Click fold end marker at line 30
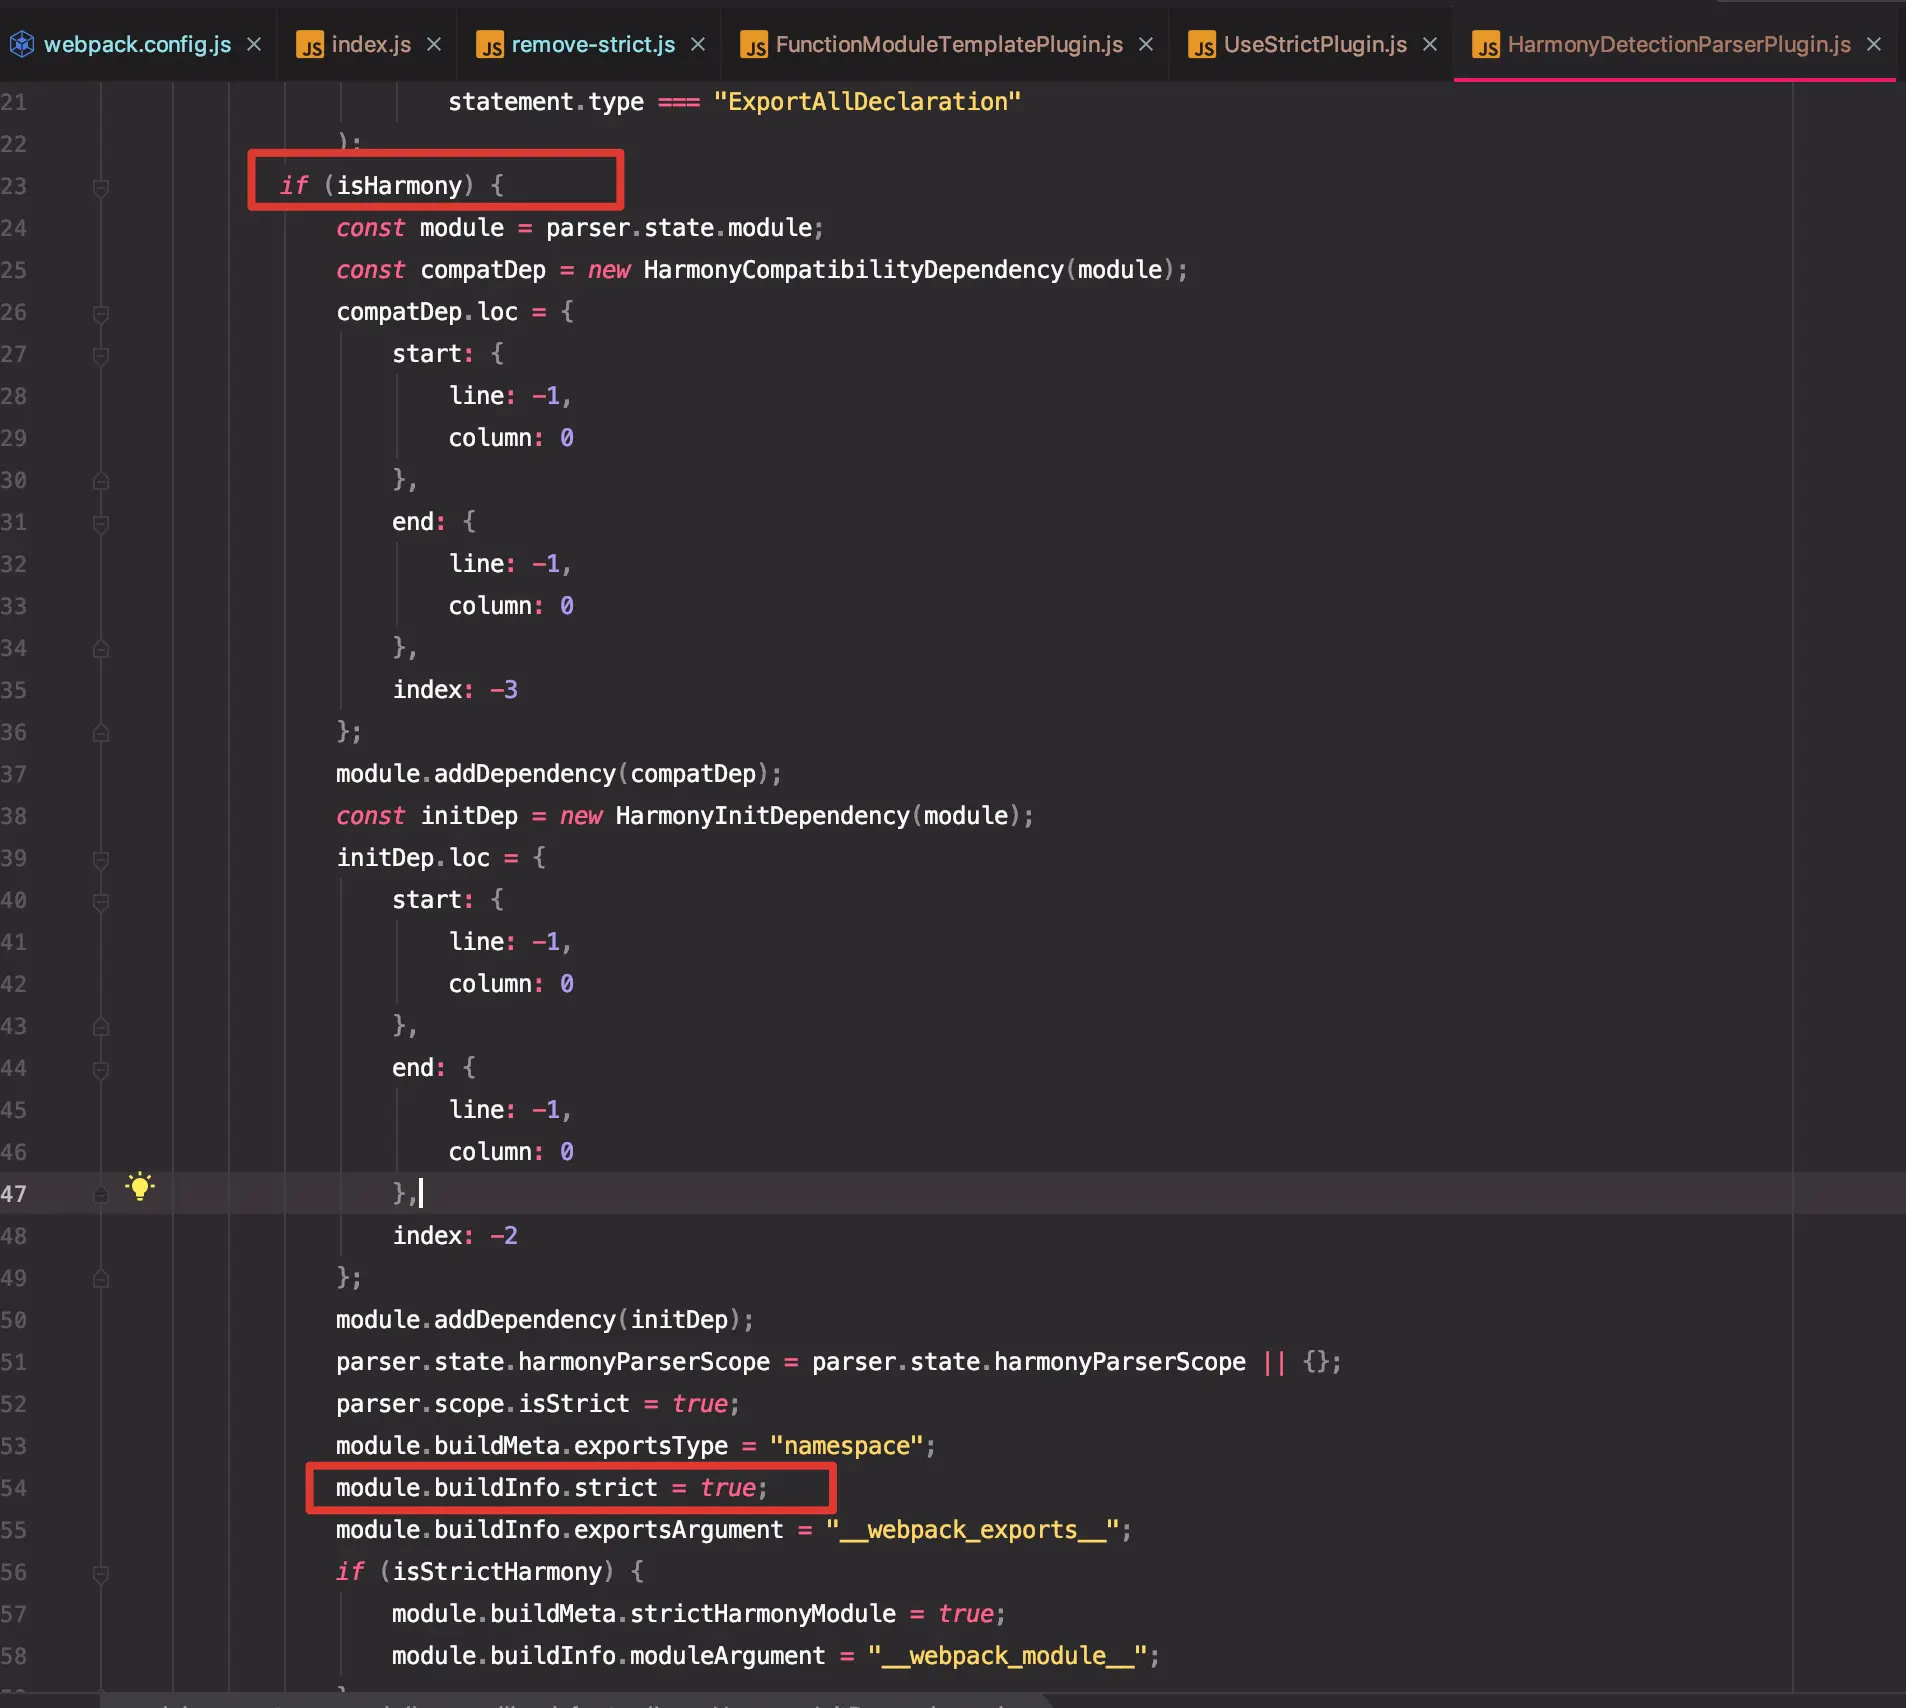Image resolution: width=1906 pixels, height=1708 pixels. [101, 481]
